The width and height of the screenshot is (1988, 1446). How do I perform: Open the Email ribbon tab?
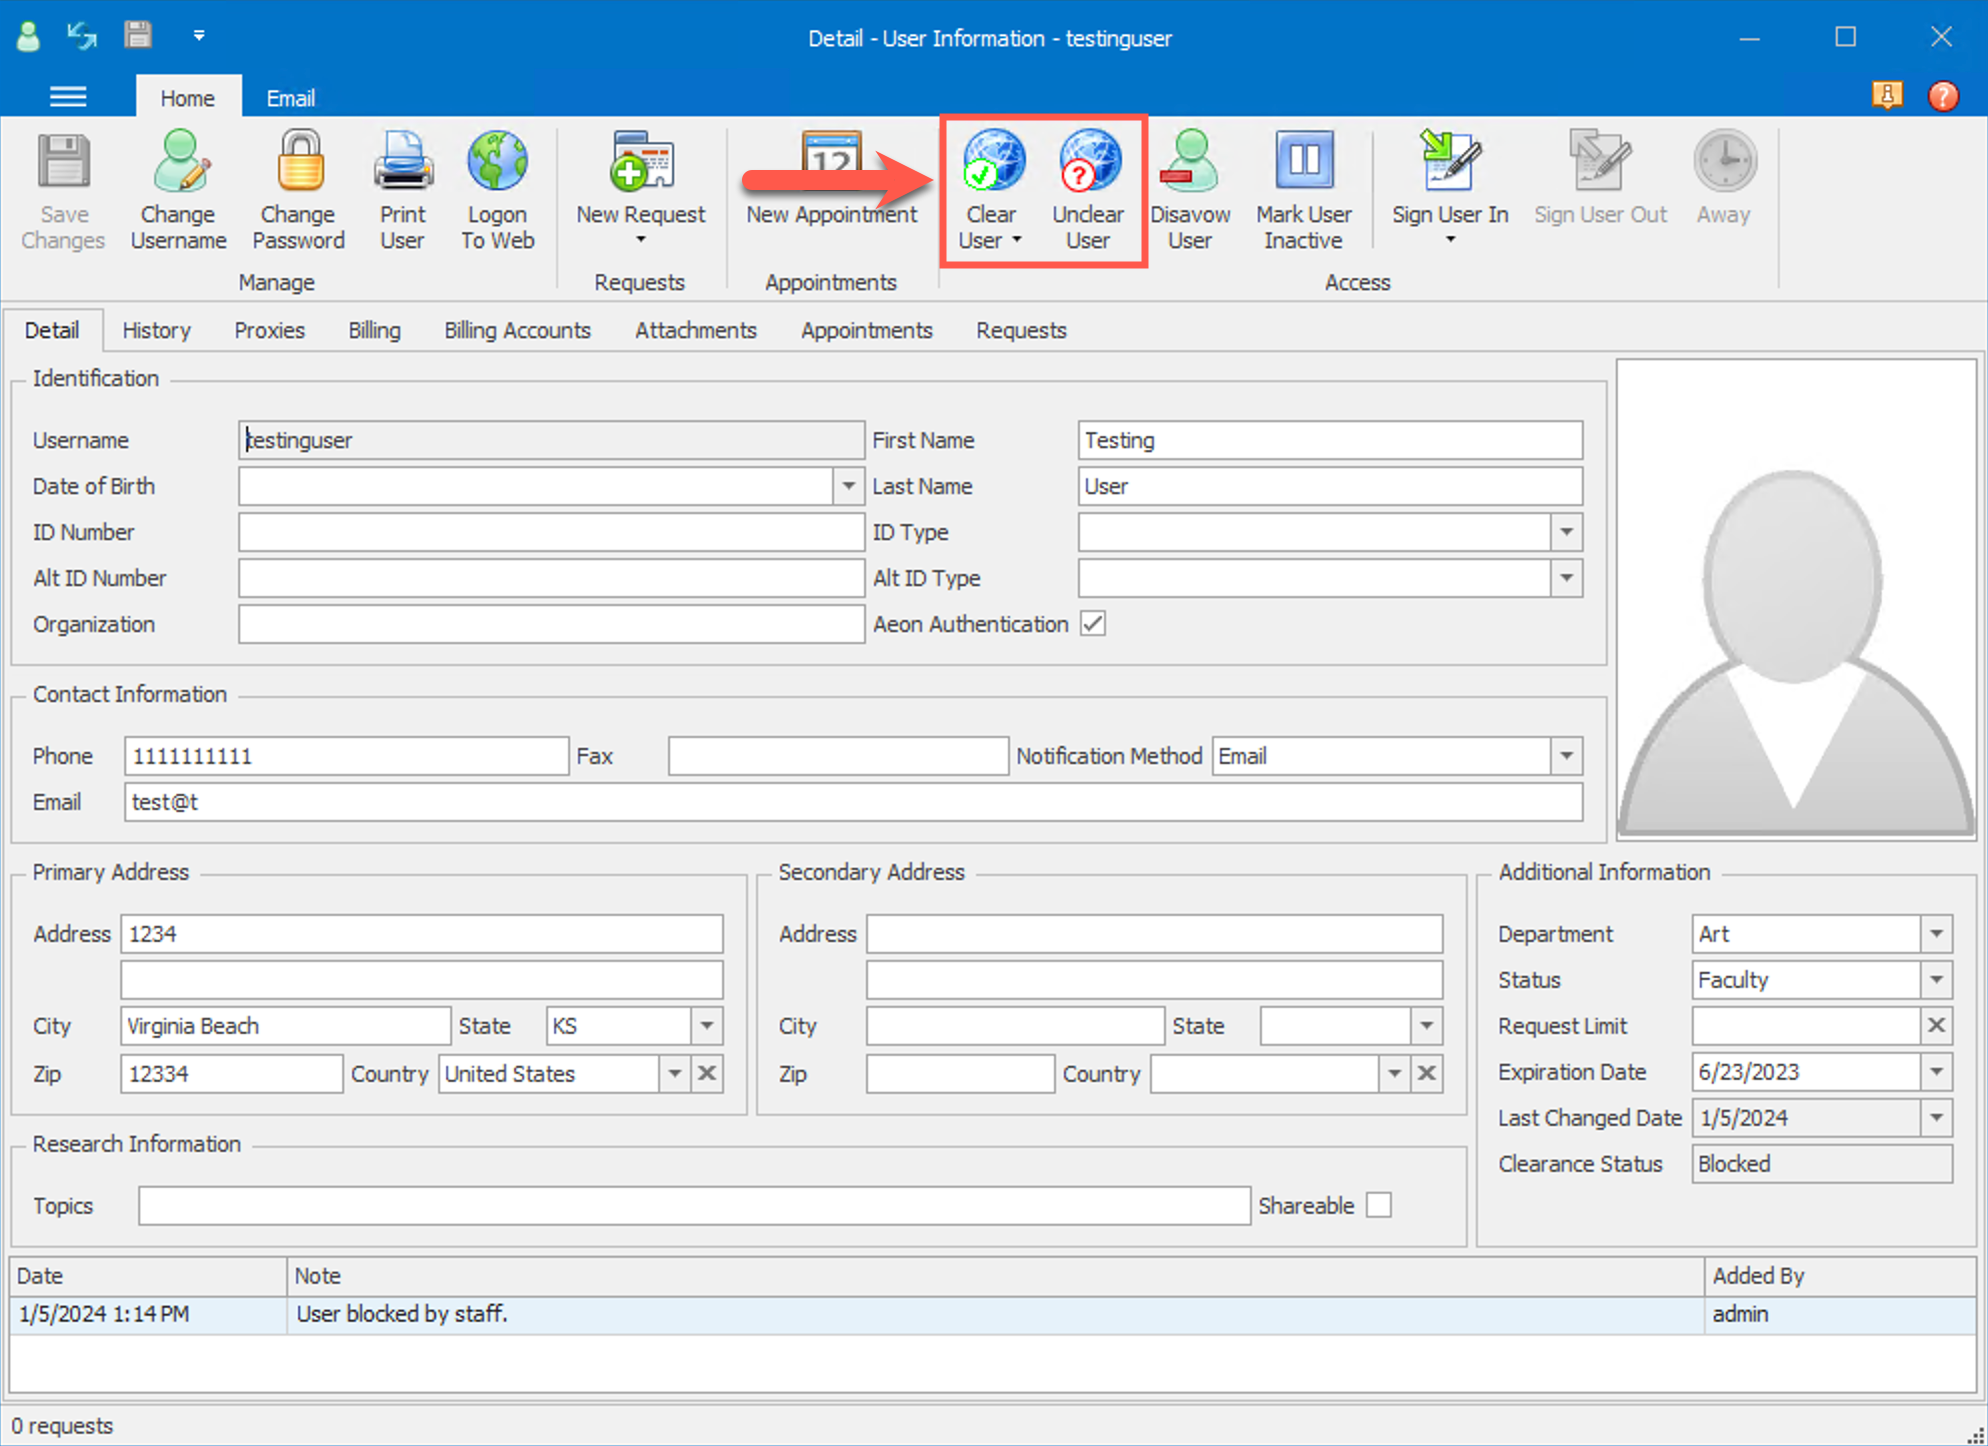pyautogui.click(x=290, y=98)
